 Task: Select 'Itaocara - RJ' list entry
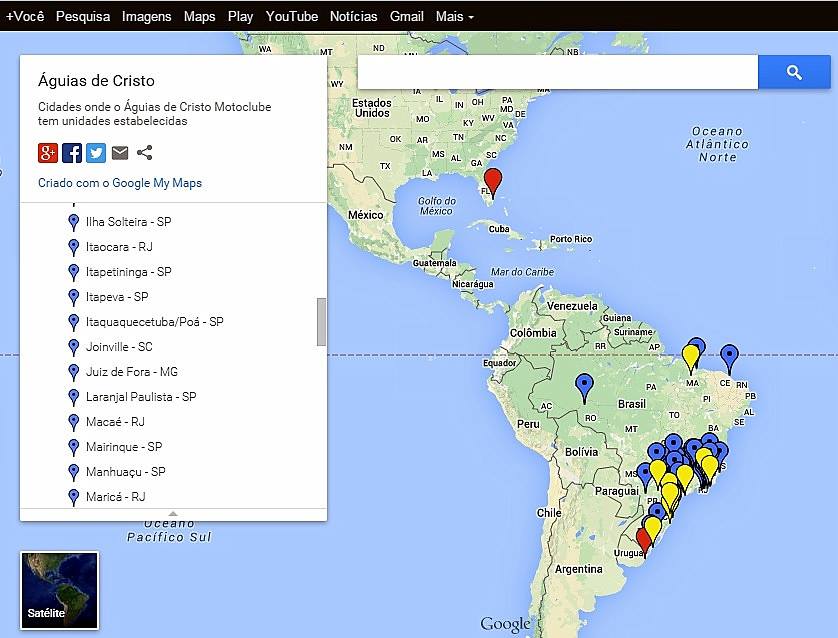pos(119,247)
